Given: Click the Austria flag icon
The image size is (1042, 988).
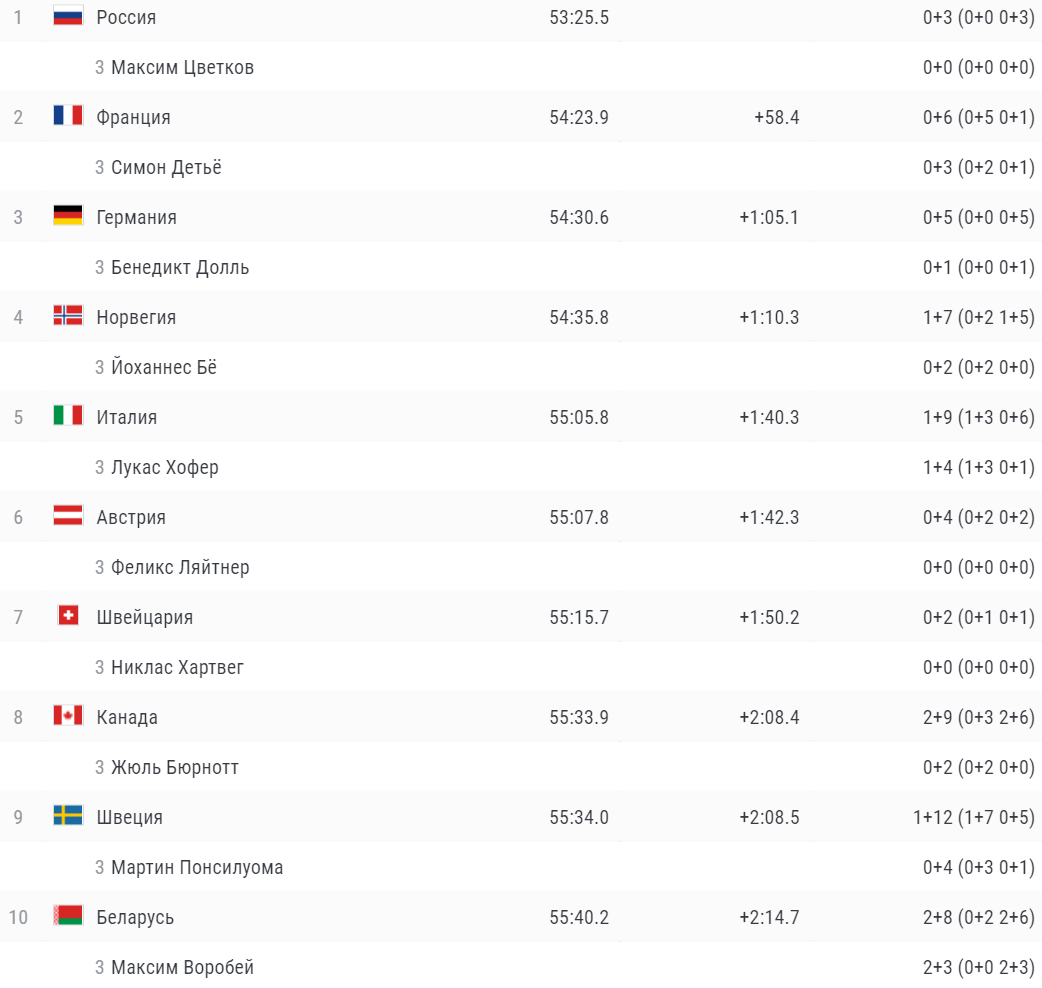Looking at the screenshot, I should coord(68,516).
